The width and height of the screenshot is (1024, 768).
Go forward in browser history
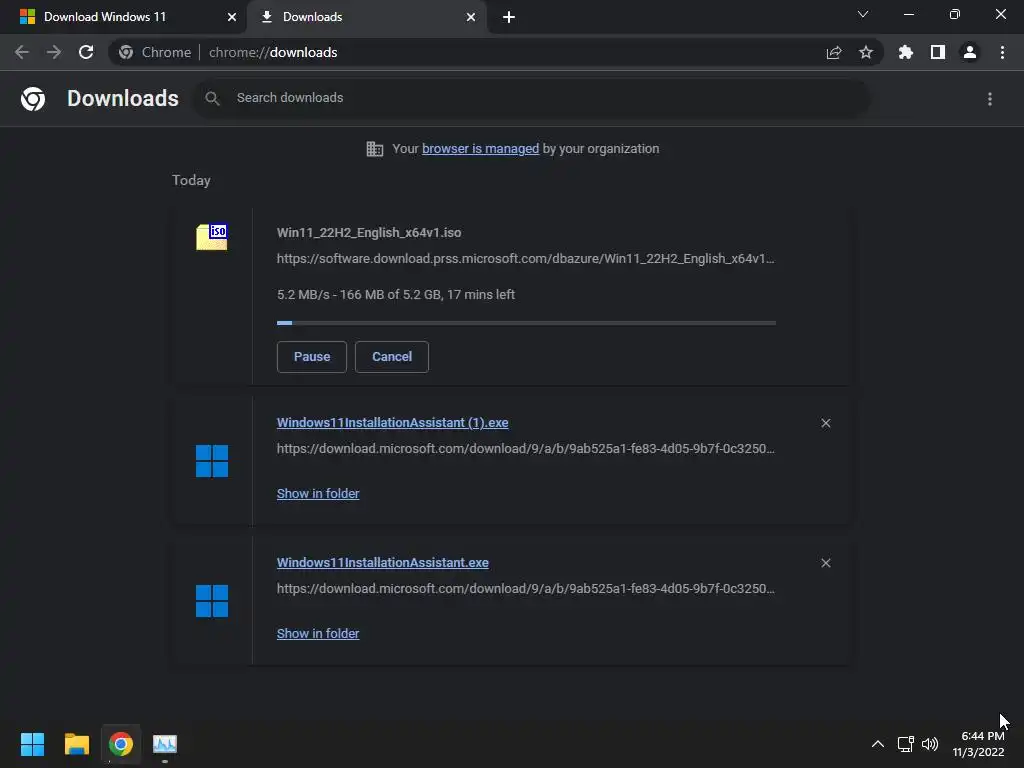tap(54, 52)
